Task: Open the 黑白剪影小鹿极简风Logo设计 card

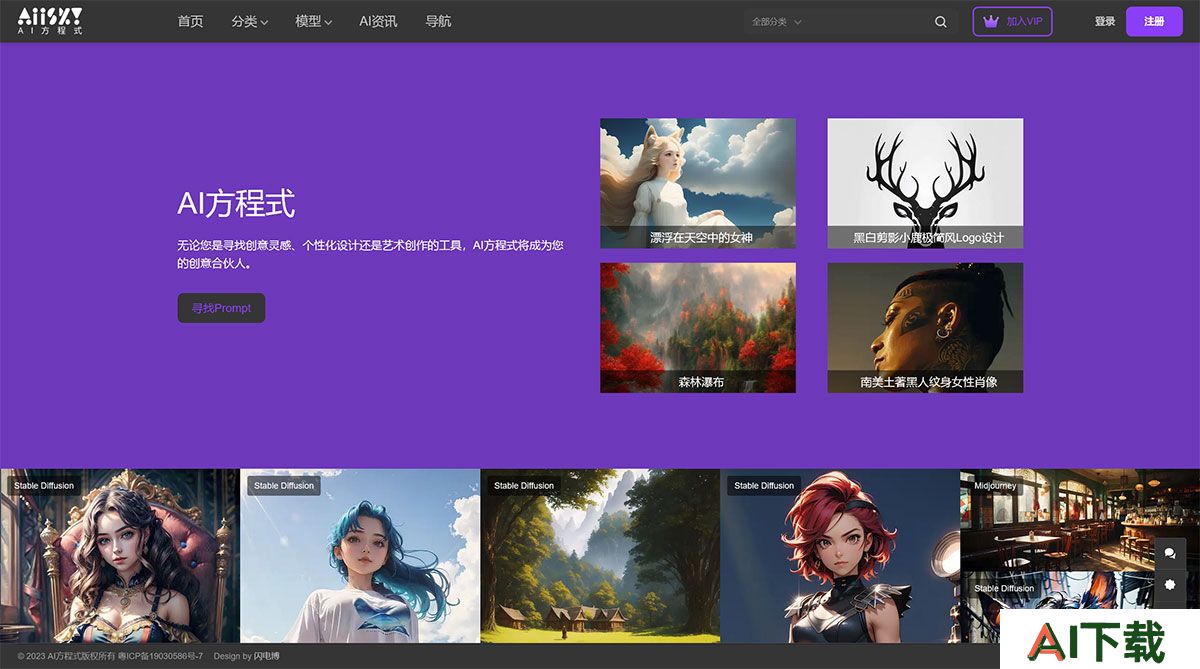Action: tap(925, 183)
